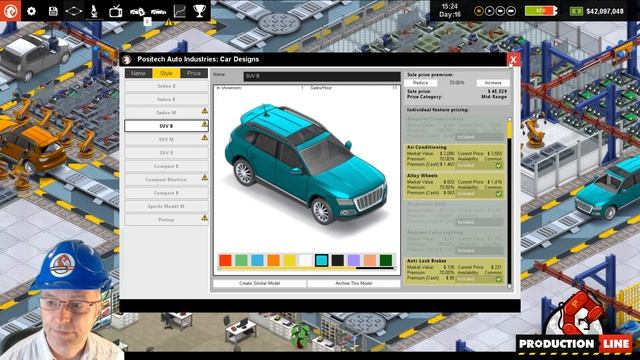
Task: Click the dialog title bar logo icon
Action: 127,60
